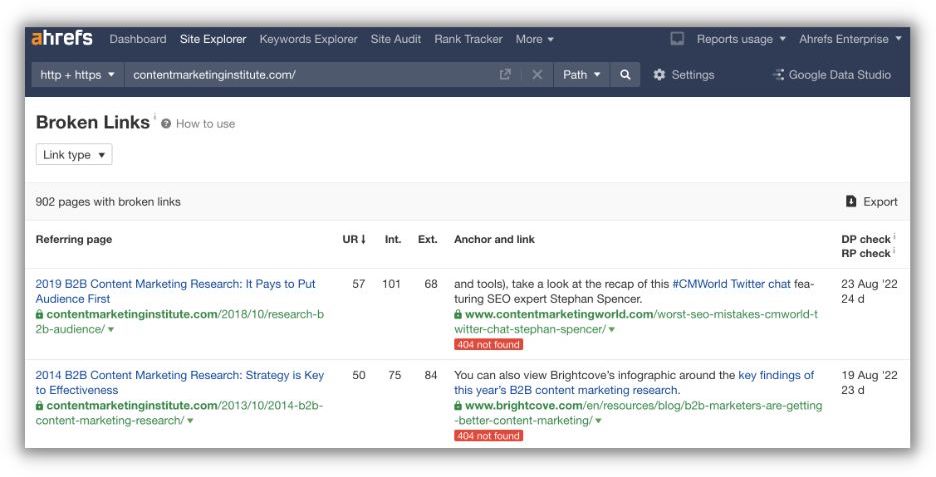The image size is (936, 477).
Task: Click the How to use help icon
Action: click(166, 124)
